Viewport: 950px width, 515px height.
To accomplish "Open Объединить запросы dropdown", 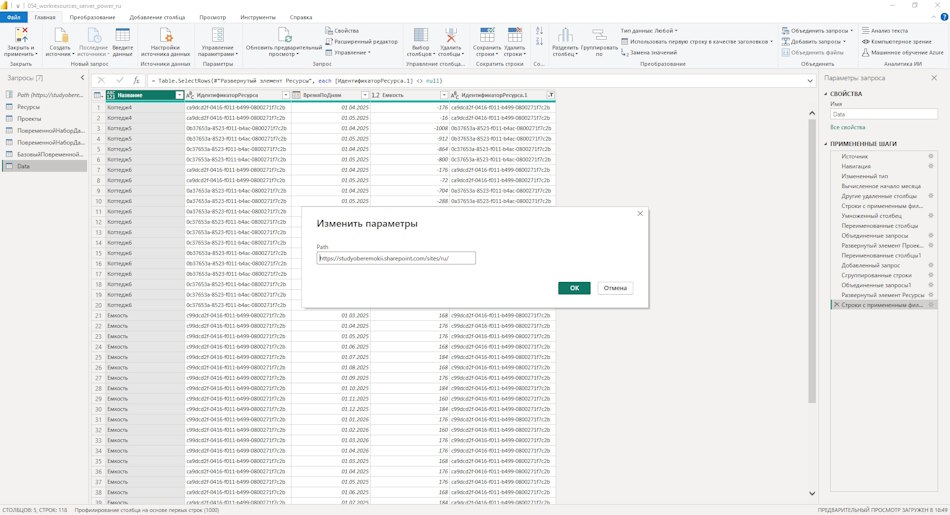I will point(817,30).
